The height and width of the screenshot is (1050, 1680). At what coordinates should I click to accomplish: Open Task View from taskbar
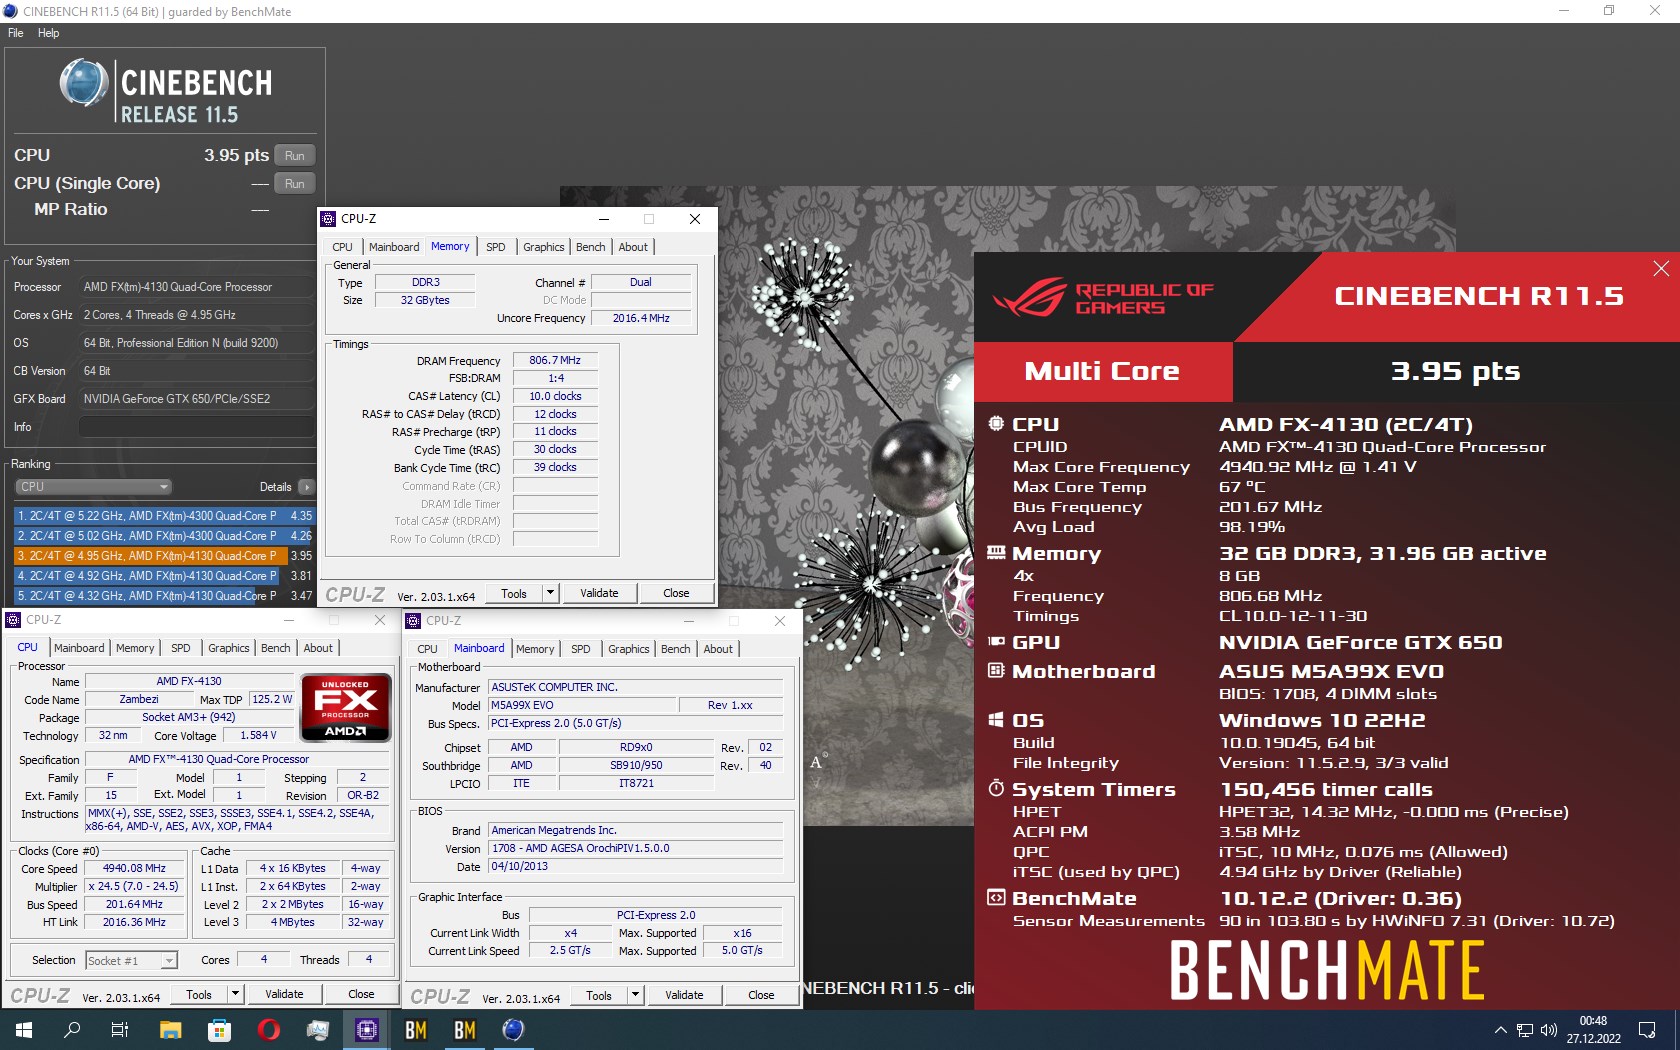point(120,1030)
